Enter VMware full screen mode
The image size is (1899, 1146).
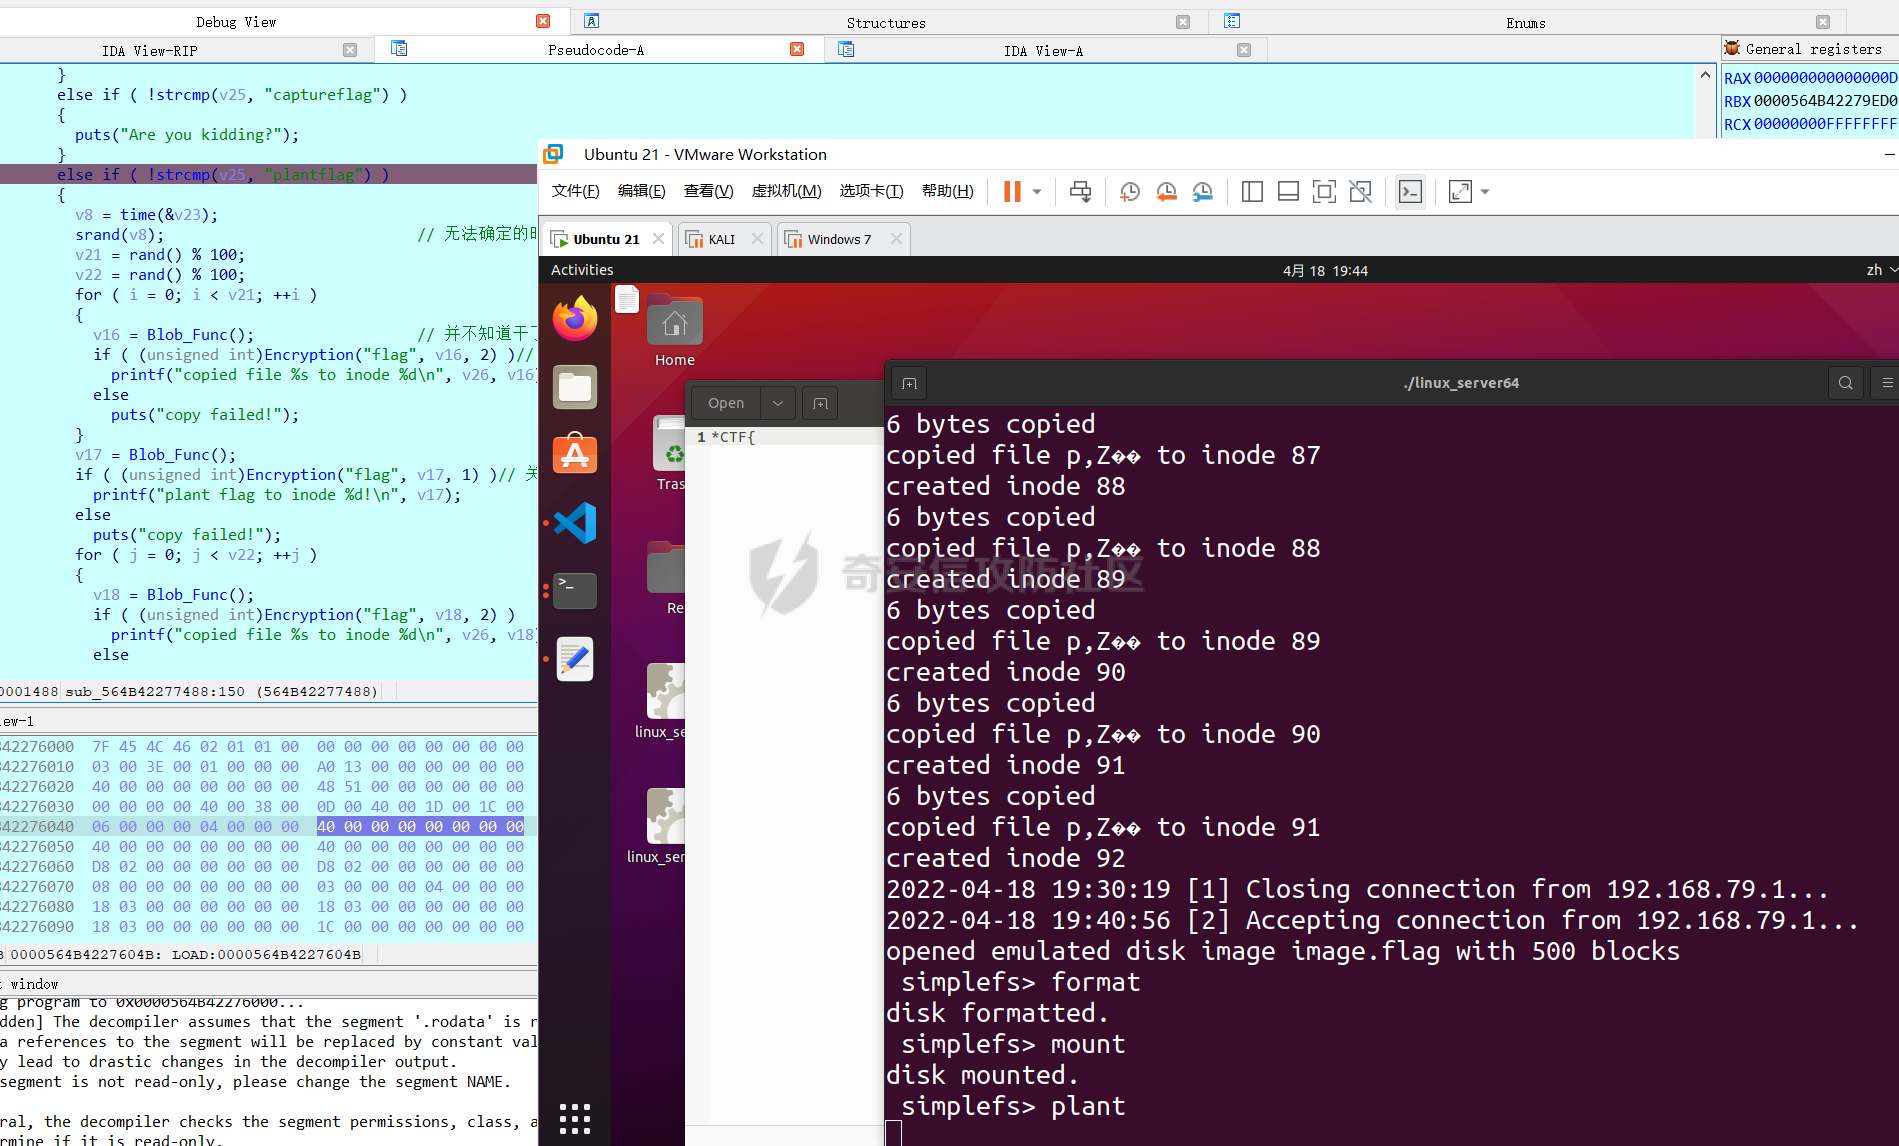[1324, 191]
